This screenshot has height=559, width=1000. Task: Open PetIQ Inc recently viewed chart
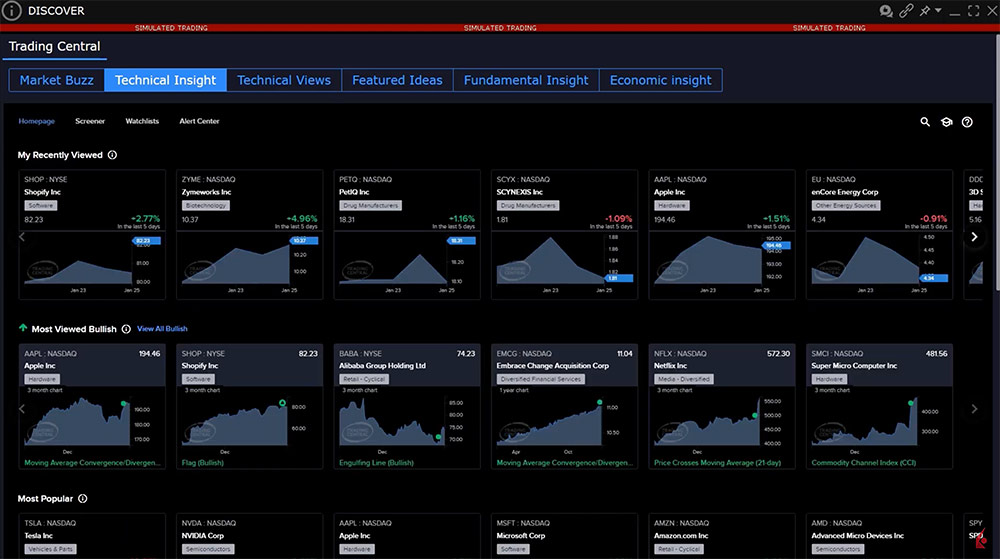pyautogui.click(x=407, y=265)
